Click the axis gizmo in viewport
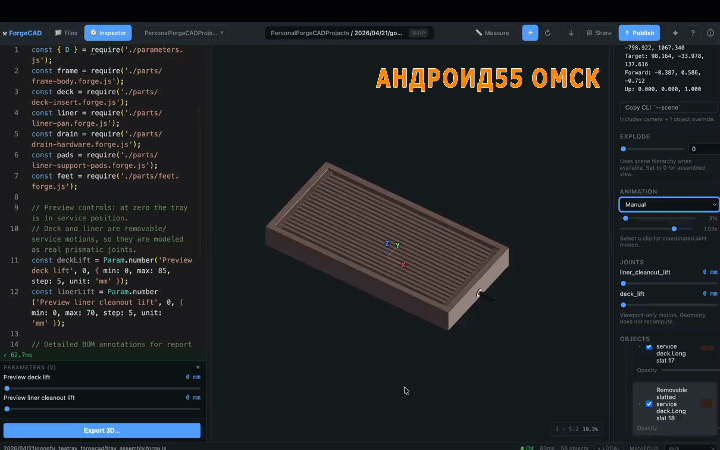720x450 pixels. 395,253
